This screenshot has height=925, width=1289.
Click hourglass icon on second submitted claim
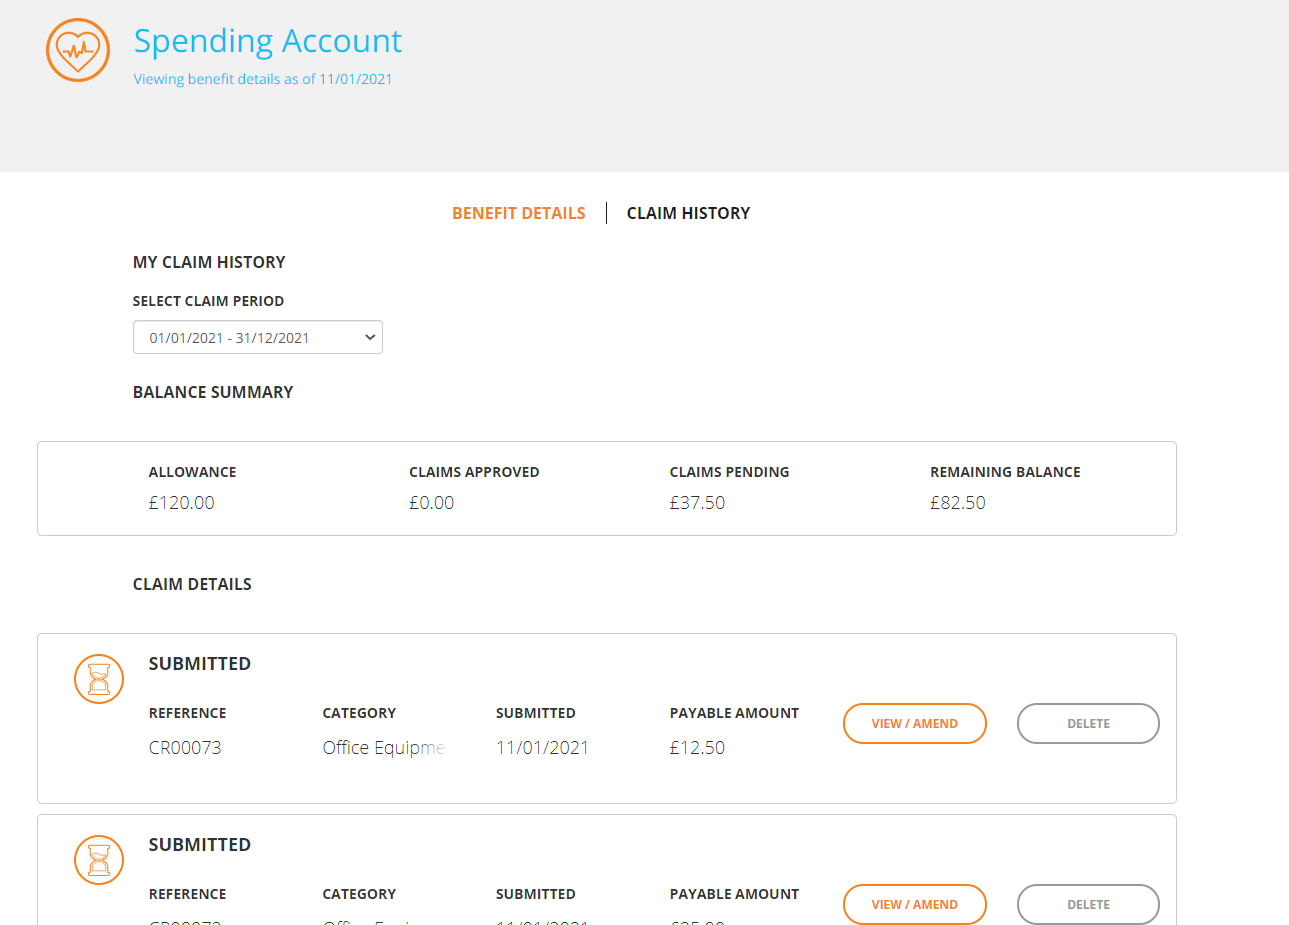(99, 860)
